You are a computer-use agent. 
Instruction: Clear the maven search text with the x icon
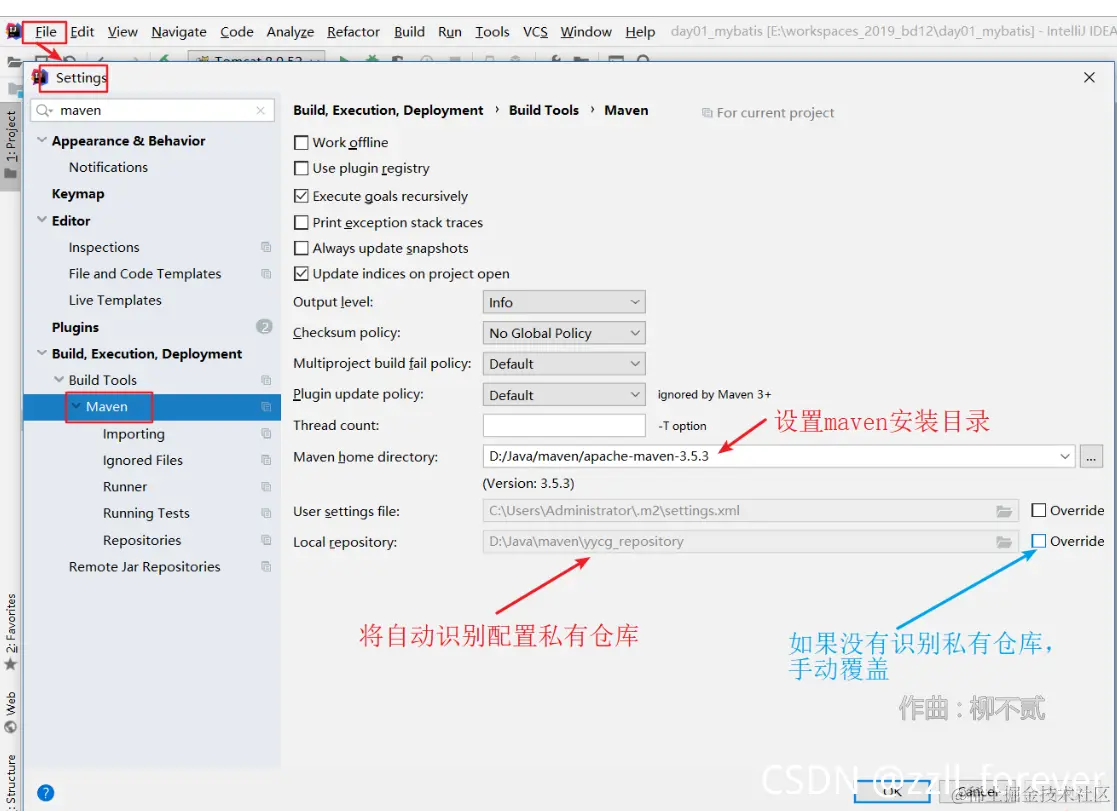coord(260,110)
